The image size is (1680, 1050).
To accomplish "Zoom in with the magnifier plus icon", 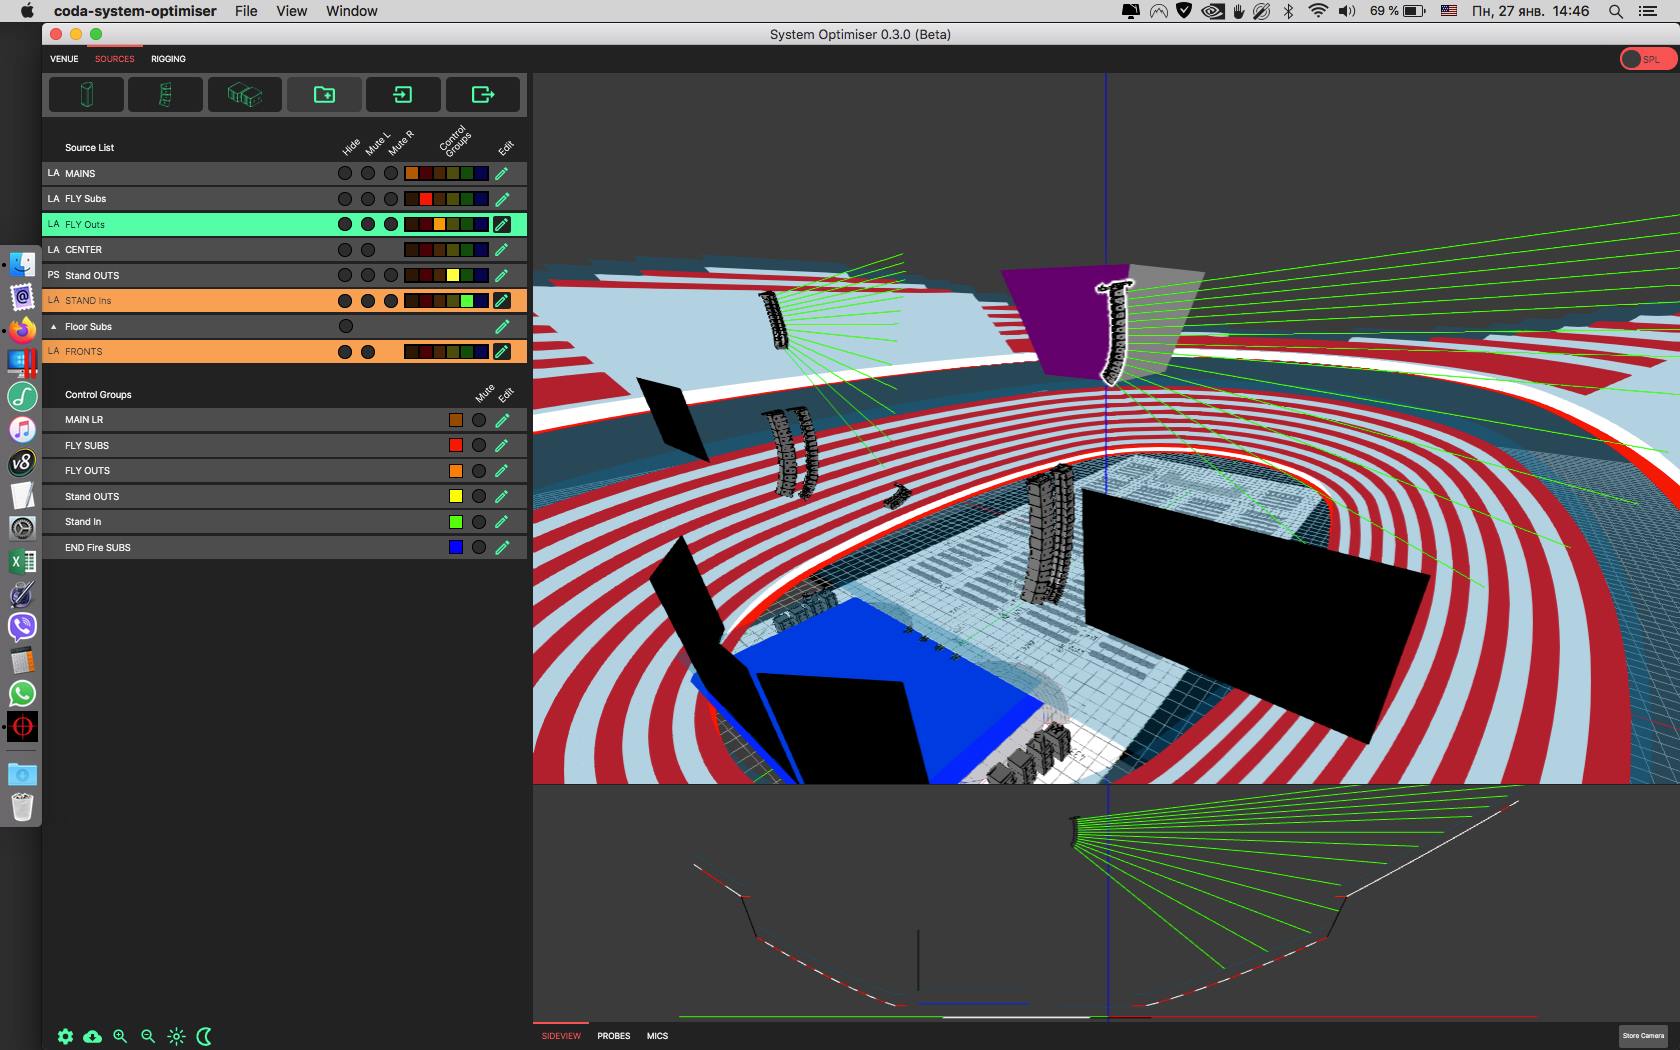I will point(120,1036).
